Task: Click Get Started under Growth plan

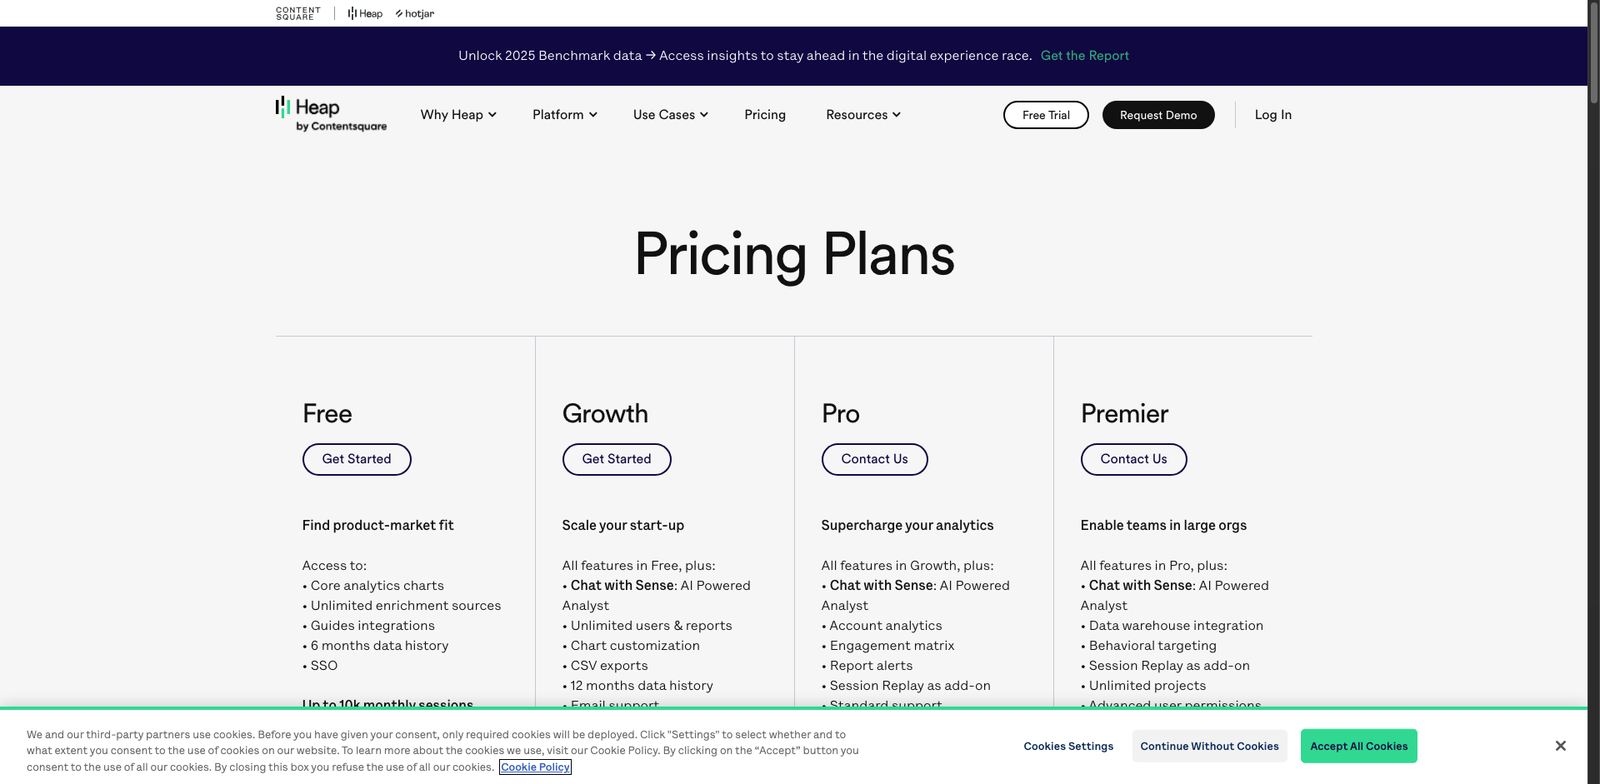Action: tap(616, 459)
